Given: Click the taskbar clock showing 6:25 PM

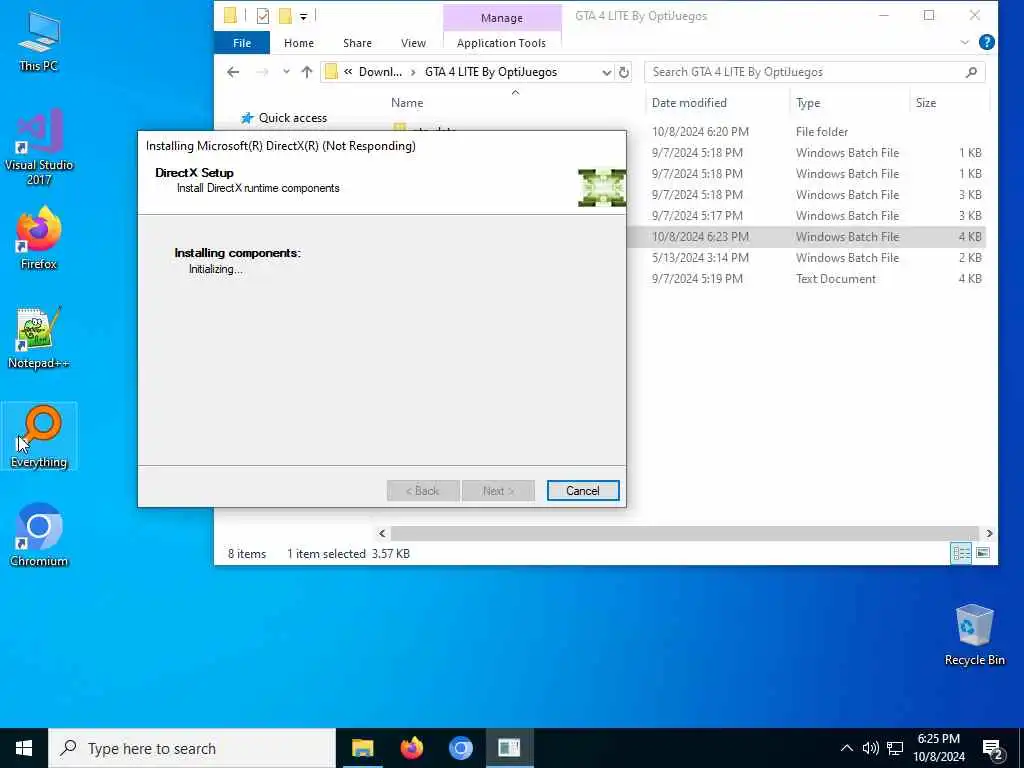Looking at the screenshot, I should (x=938, y=748).
